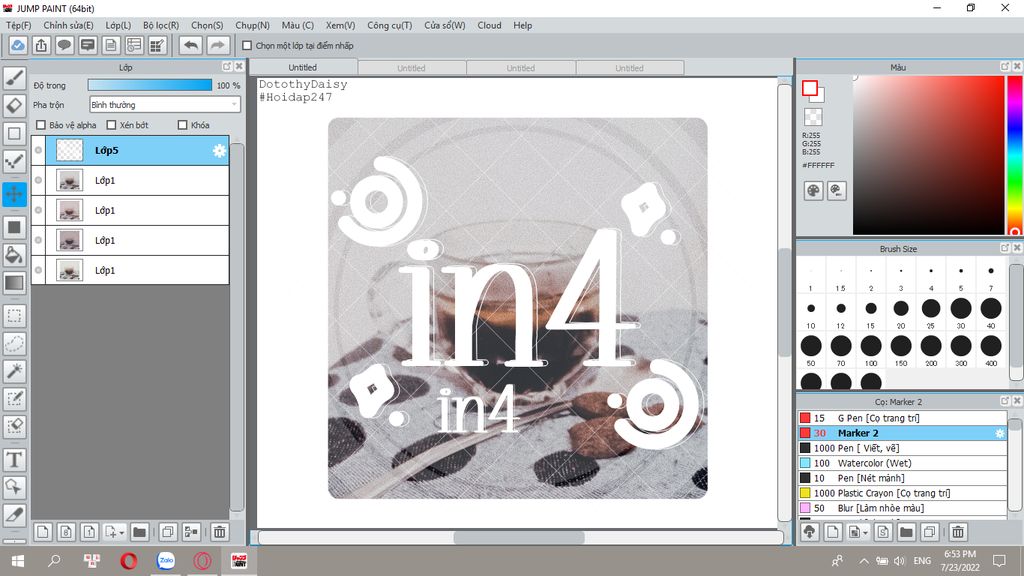Open the color palette icon in Màu panel

[x=813, y=191]
